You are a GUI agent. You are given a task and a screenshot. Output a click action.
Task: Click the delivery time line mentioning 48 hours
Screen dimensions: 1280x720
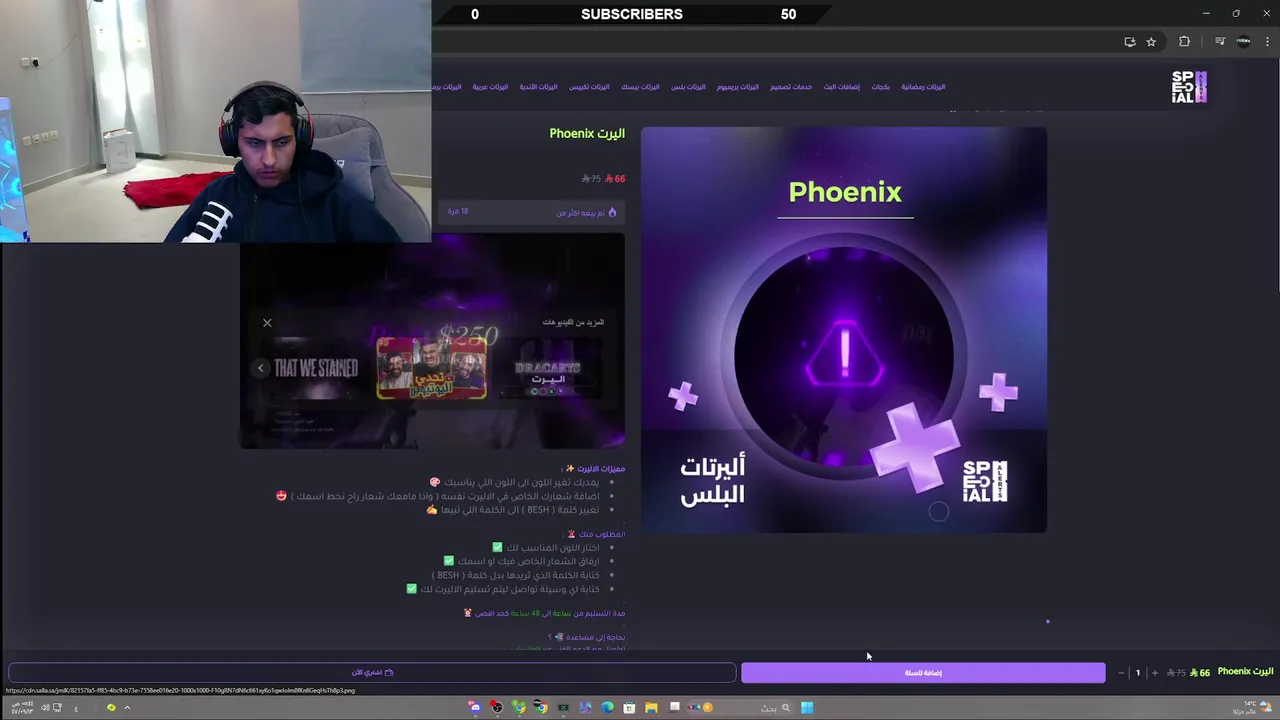[x=545, y=613]
